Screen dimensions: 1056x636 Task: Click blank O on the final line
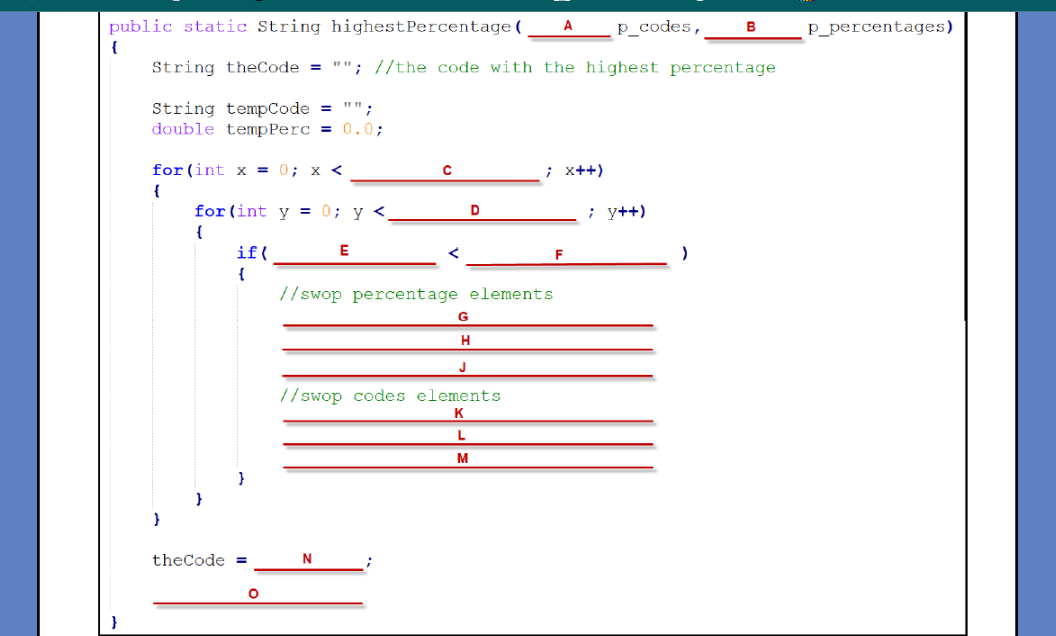(x=258, y=597)
